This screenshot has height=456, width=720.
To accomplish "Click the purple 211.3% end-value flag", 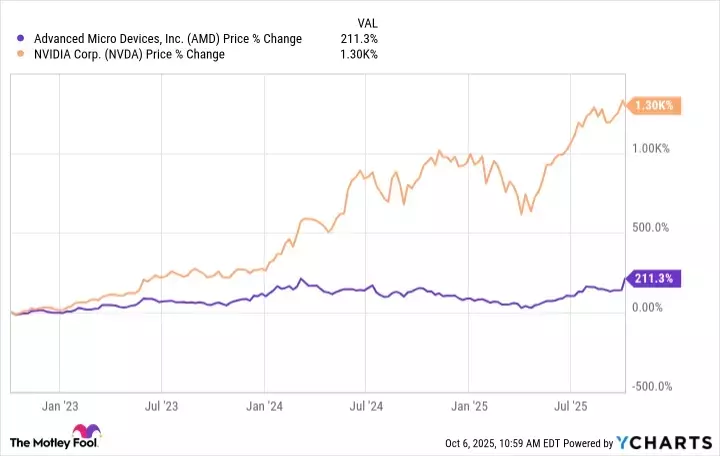I will point(652,279).
